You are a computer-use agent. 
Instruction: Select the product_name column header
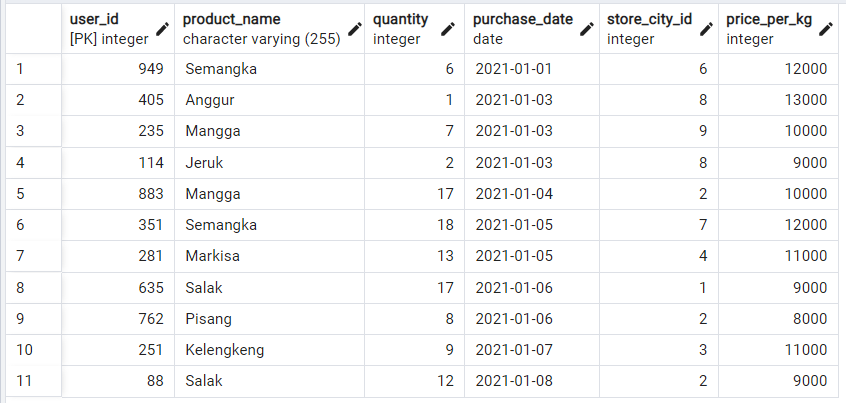pyautogui.click(x=270, y=29)
